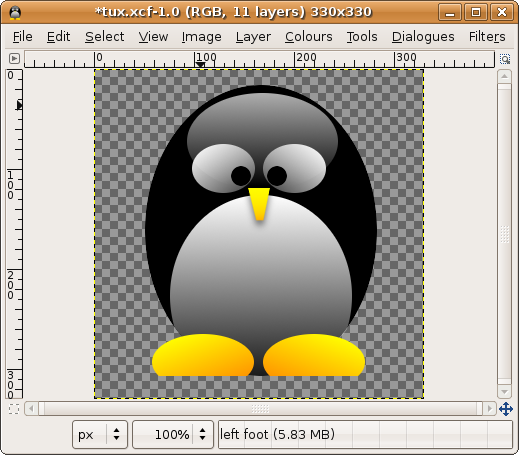Open the Colours menu
The image size is (519, 455).
tap(309, 37)
